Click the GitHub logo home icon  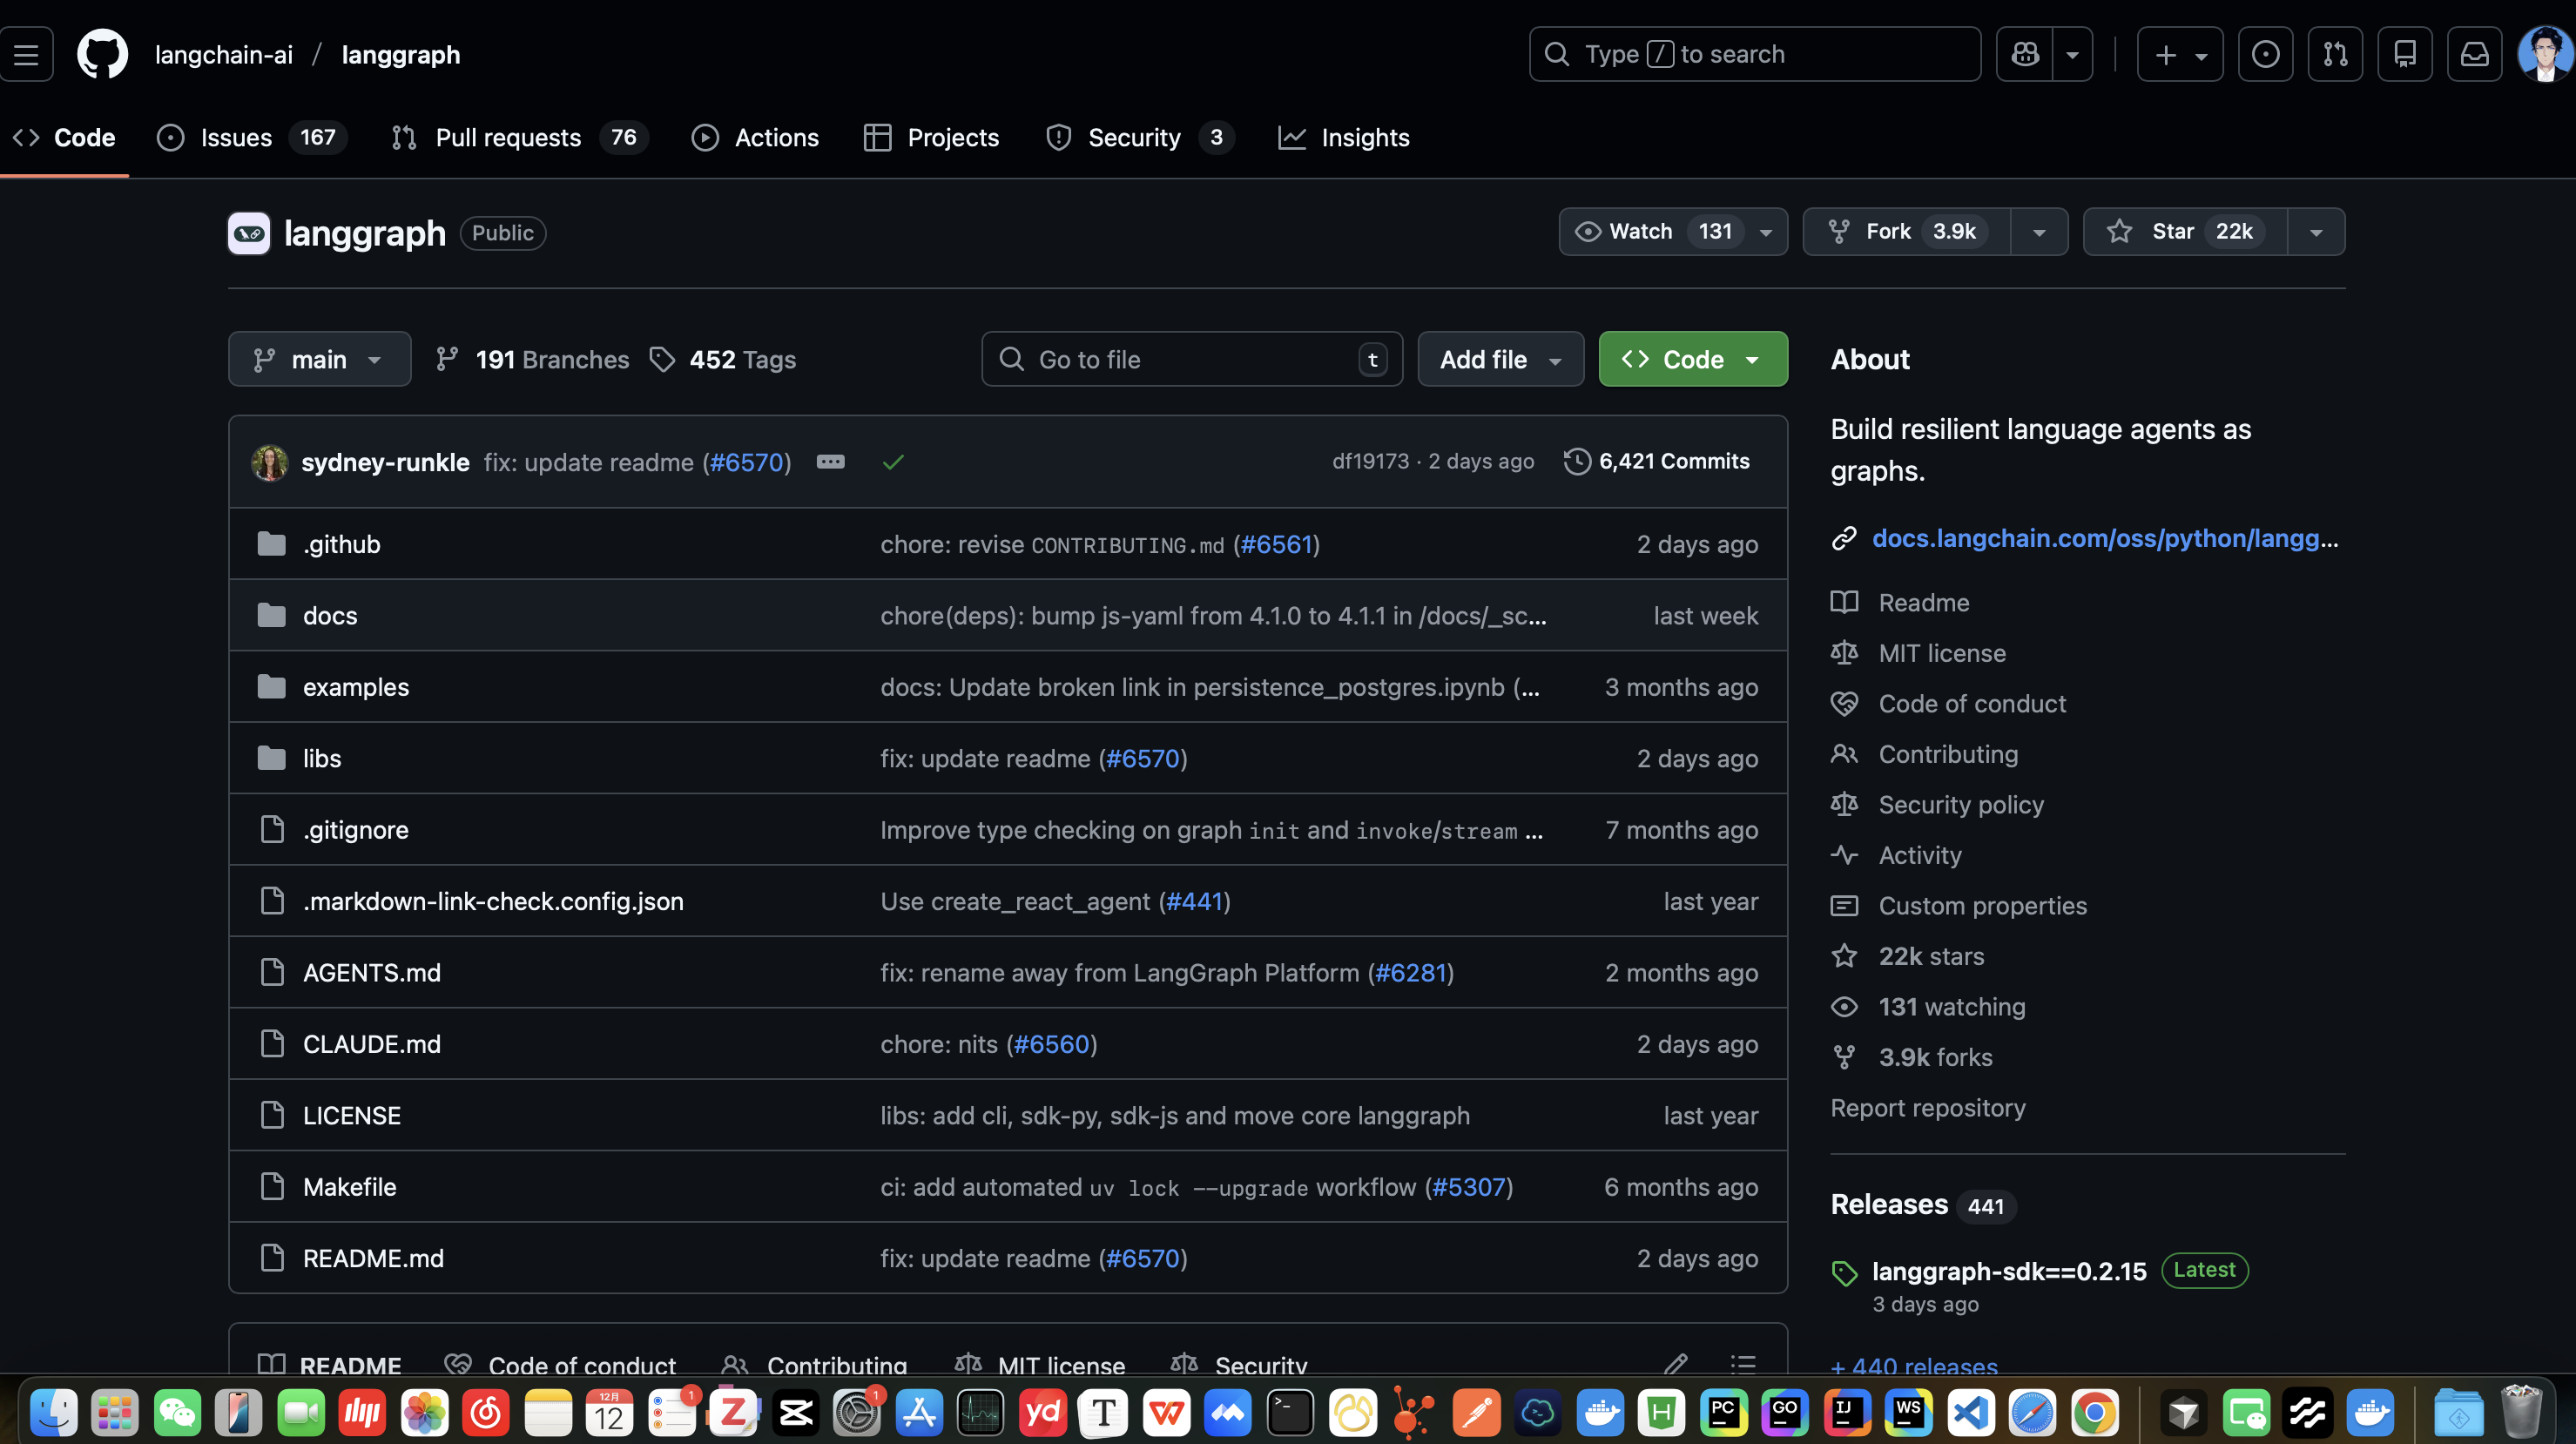(102, 54)
